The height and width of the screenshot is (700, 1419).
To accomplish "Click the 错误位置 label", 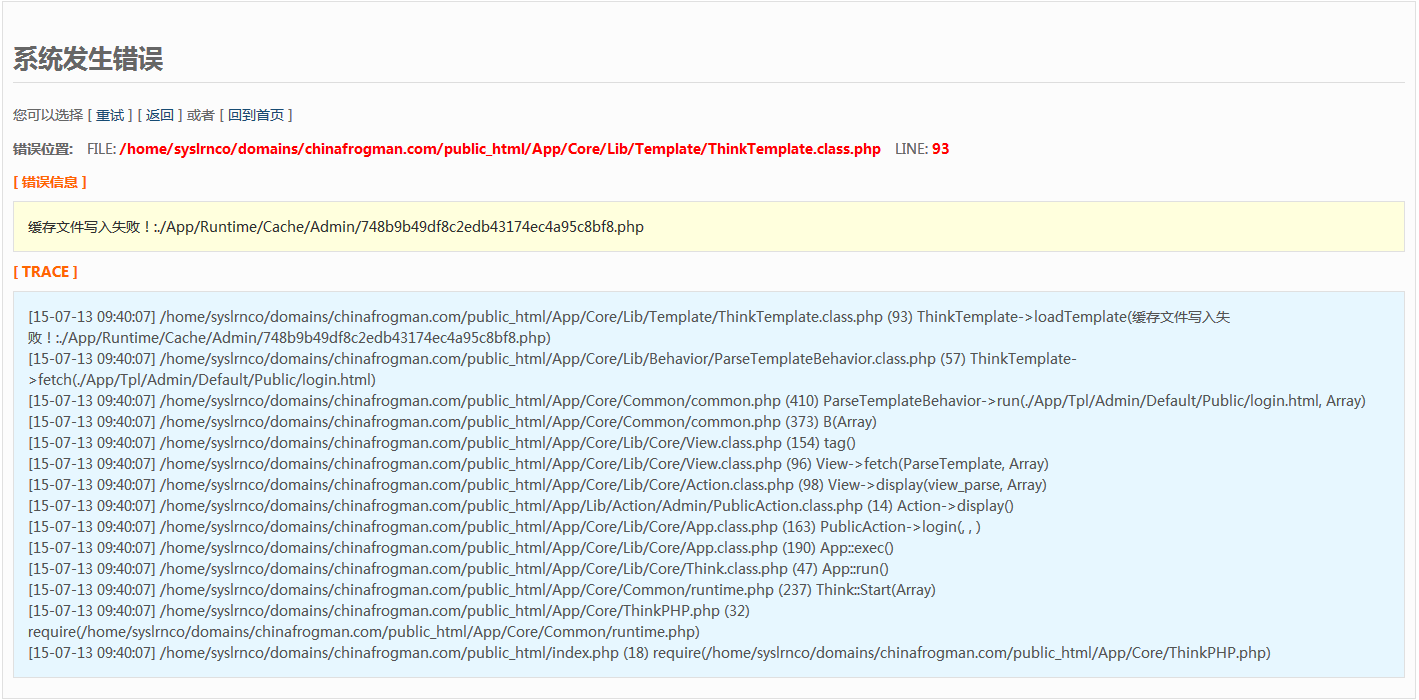I will [43, 149].
